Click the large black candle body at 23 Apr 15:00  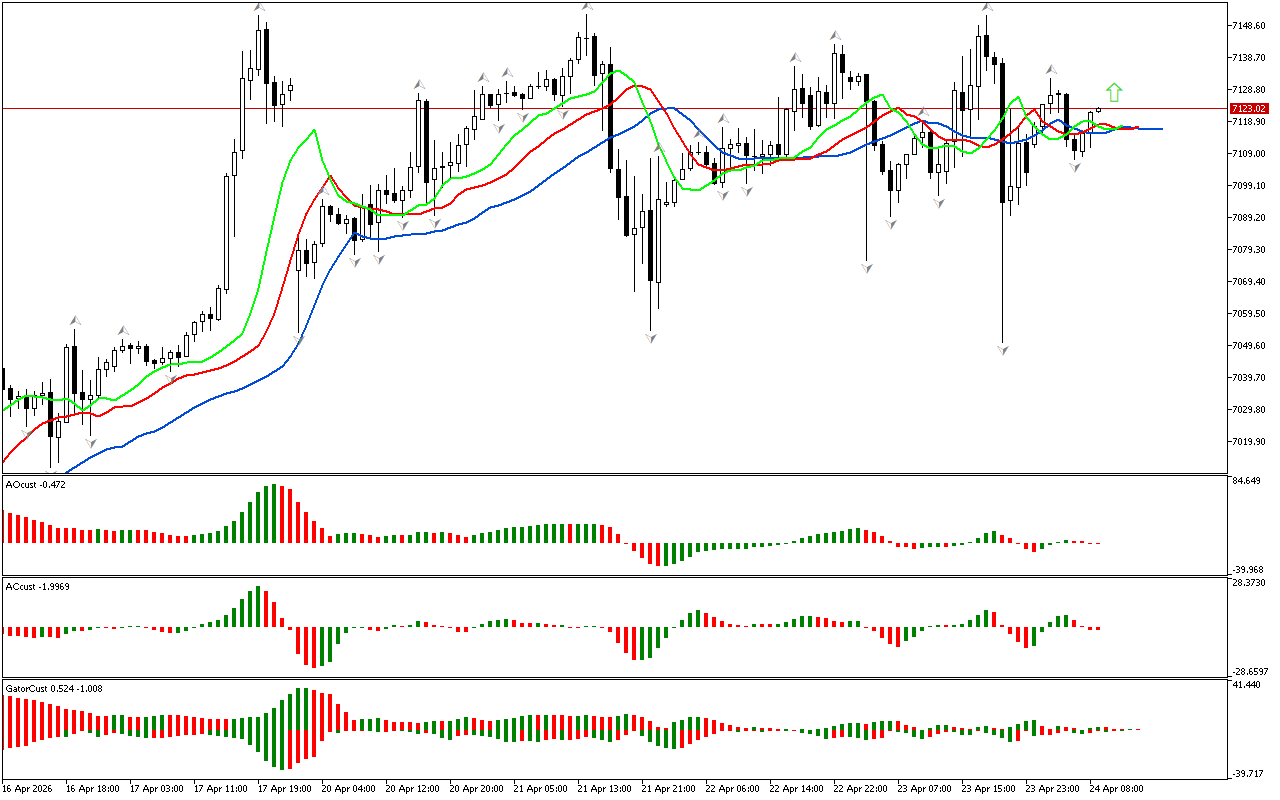(1003, 130)
